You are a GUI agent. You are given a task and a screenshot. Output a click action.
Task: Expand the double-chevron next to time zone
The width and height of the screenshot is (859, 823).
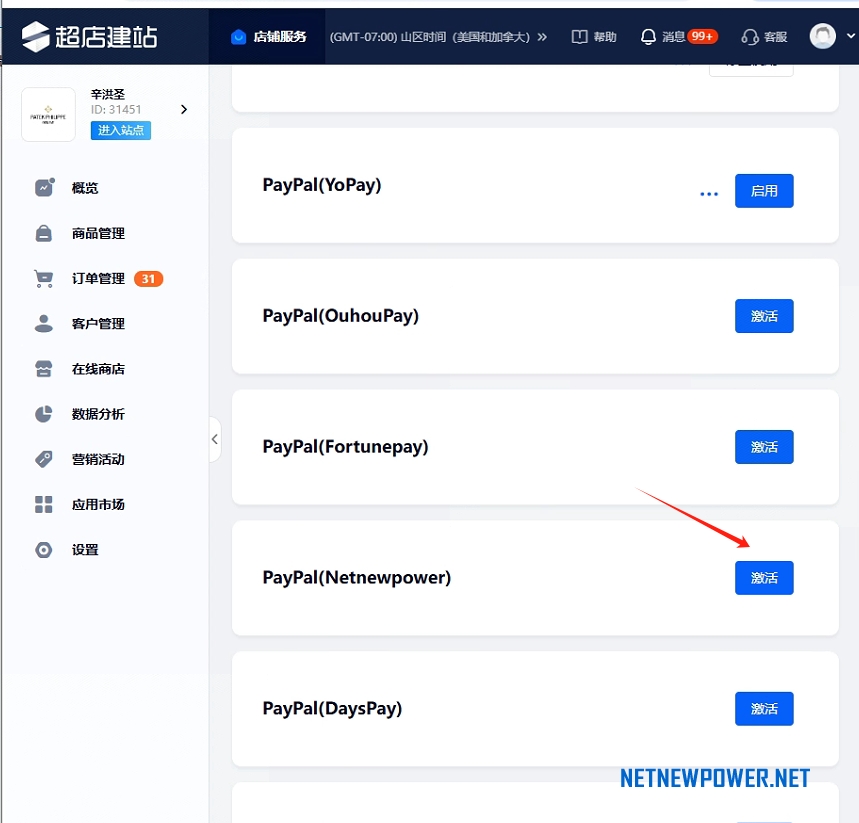click(x=542, y=37)
